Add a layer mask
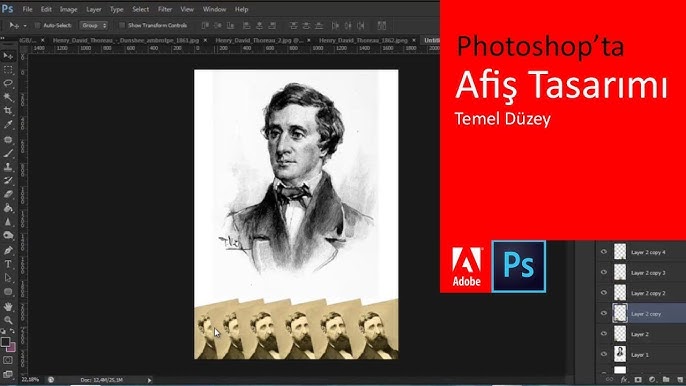This screenshot has height=386, width=686. click(x=638, y=379)
